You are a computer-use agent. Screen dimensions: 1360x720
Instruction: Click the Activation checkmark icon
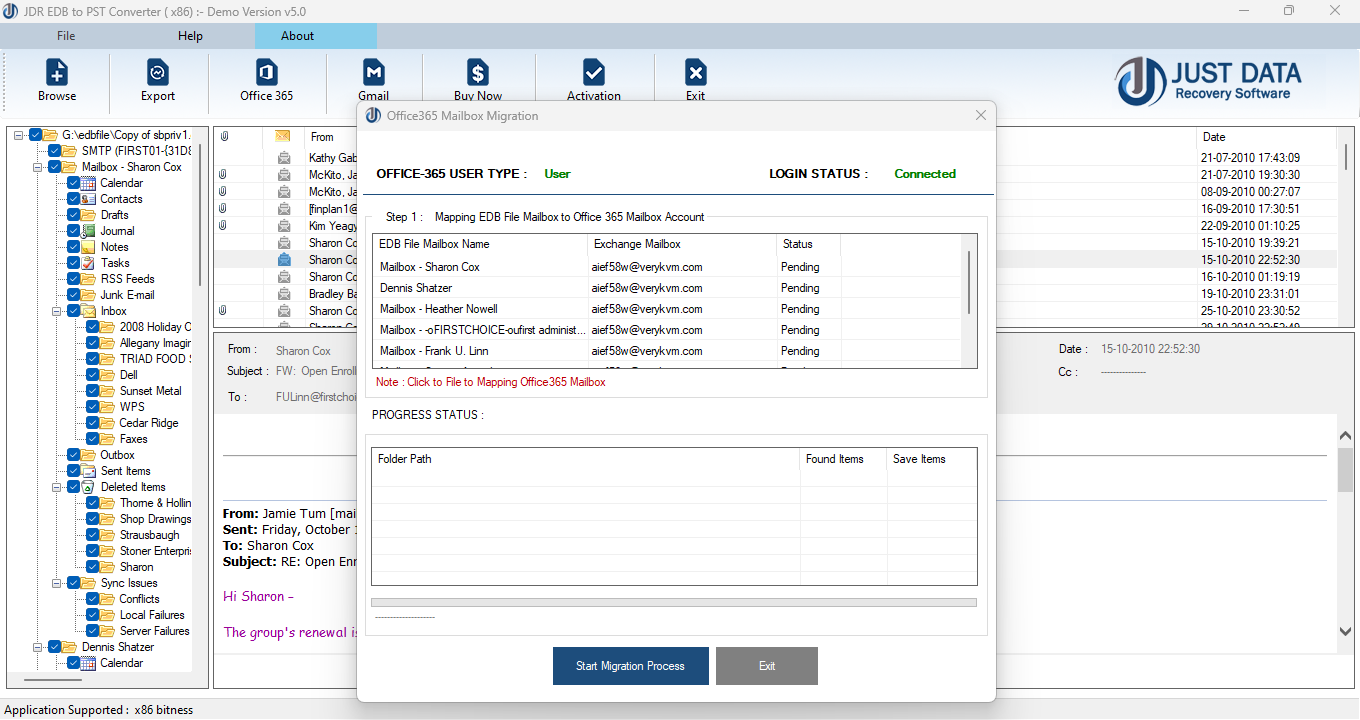(x=593, y=78)
